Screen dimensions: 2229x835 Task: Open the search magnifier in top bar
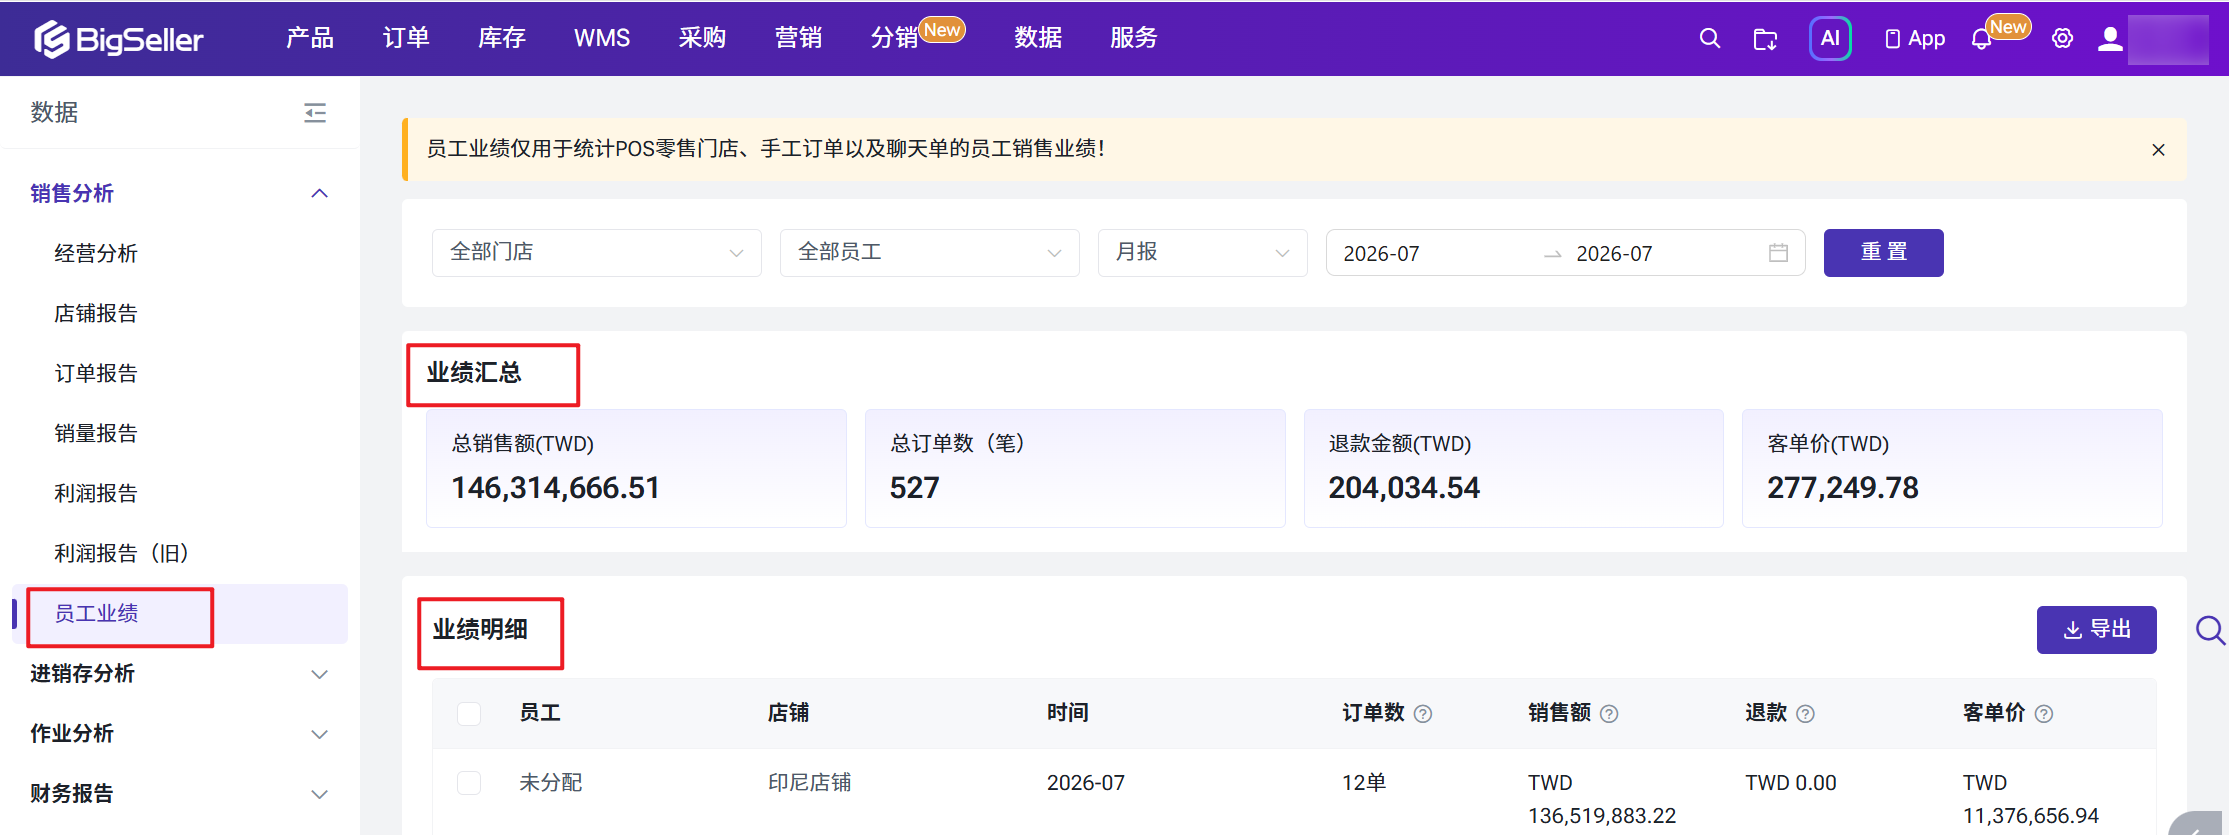[x=1710, y=39]
